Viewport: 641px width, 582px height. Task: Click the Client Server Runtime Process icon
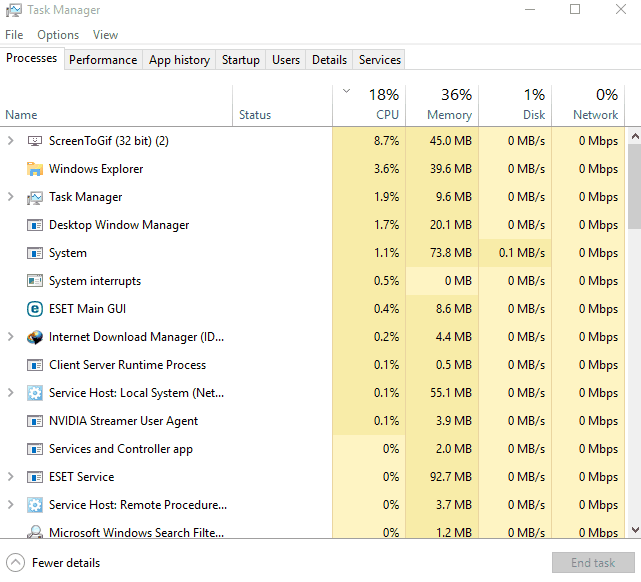click(x=35, y=365)
